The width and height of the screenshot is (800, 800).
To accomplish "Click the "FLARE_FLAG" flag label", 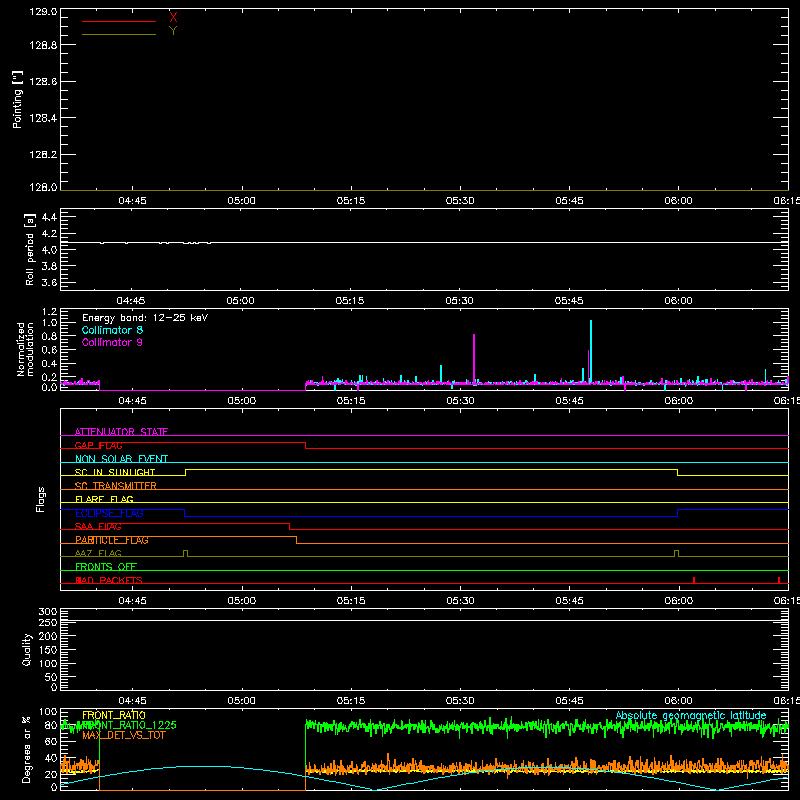I will pos(104,499).
